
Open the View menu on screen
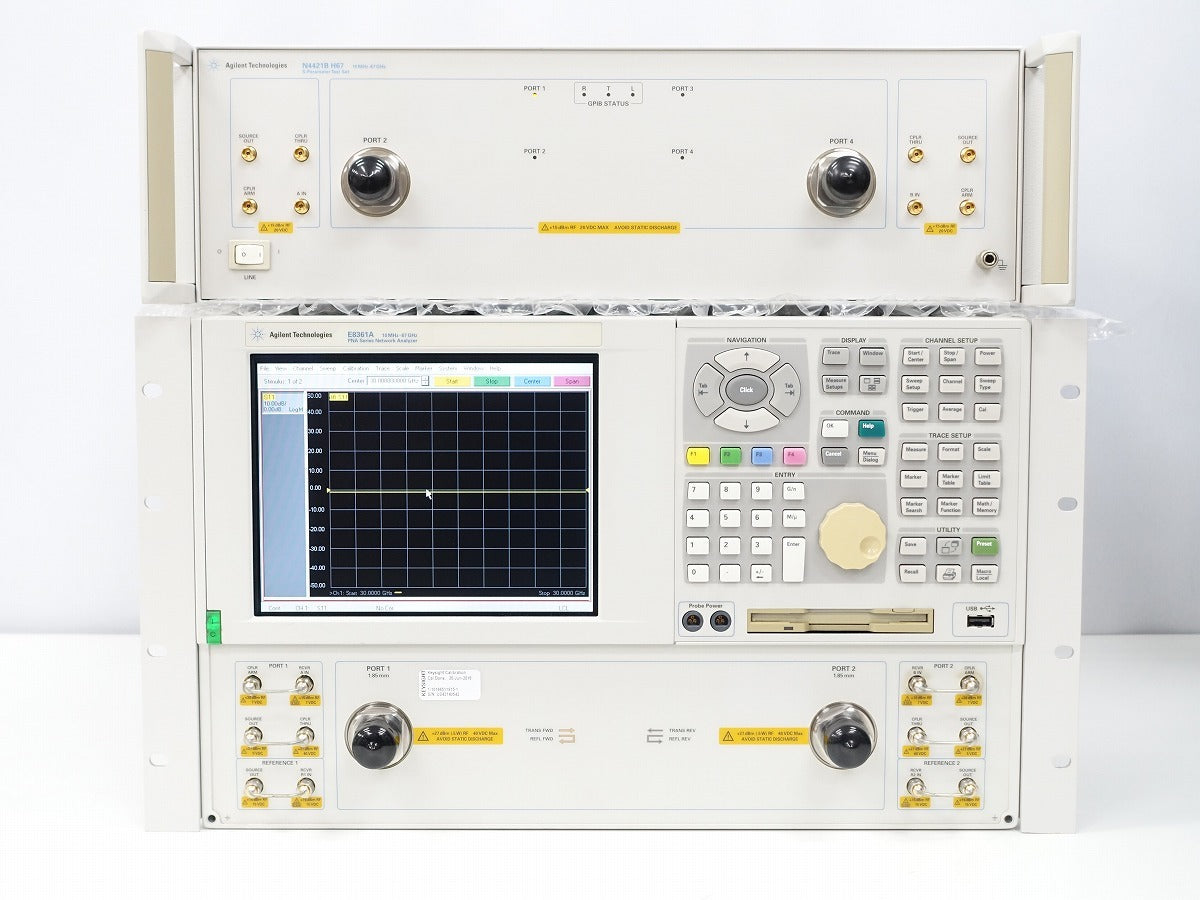coord(281,368)
